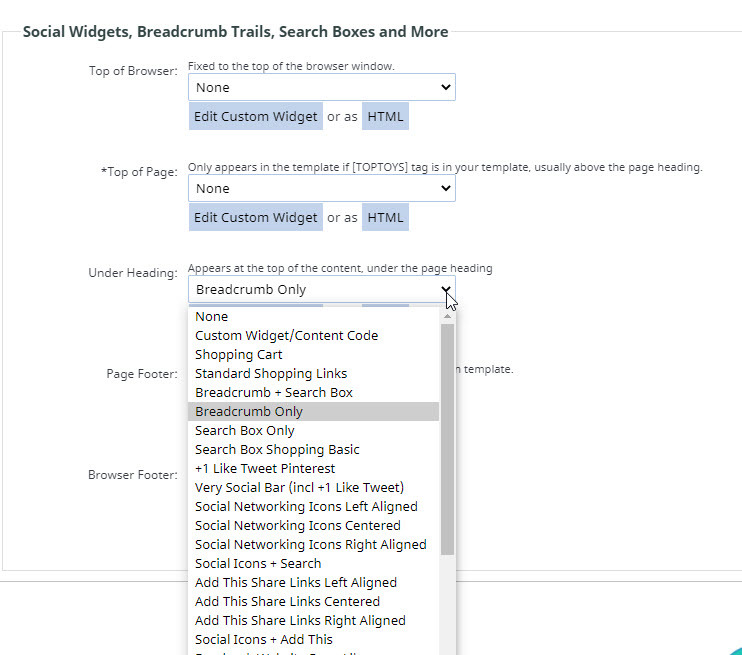Screen dimensions: 742x655
Task: Select Shopping Cart option
Action: tap(239, 355)
